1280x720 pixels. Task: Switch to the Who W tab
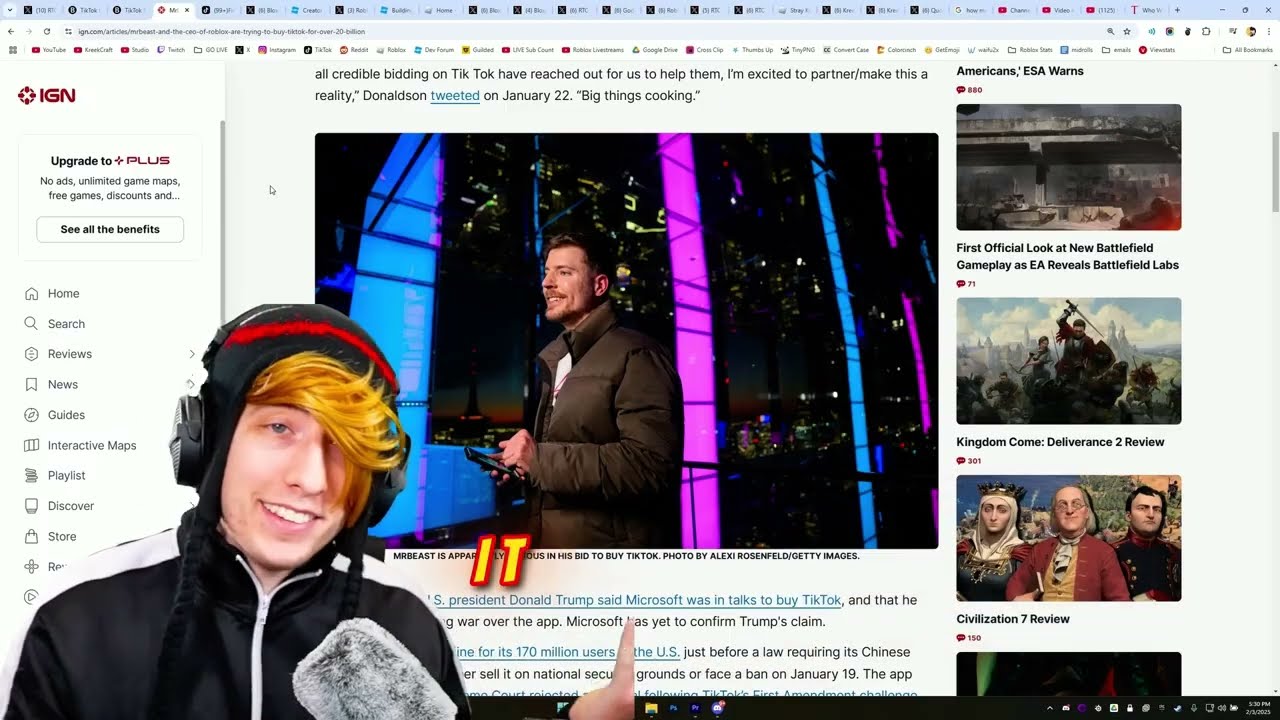(x=1148, y=10)
